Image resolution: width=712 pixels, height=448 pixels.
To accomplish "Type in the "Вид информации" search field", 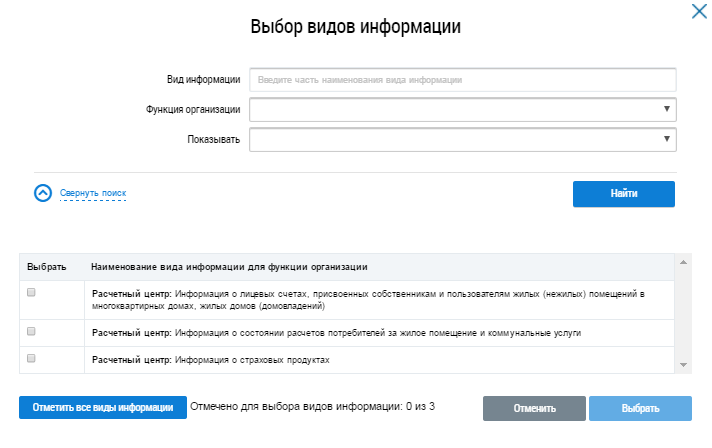I will [463, 80].
